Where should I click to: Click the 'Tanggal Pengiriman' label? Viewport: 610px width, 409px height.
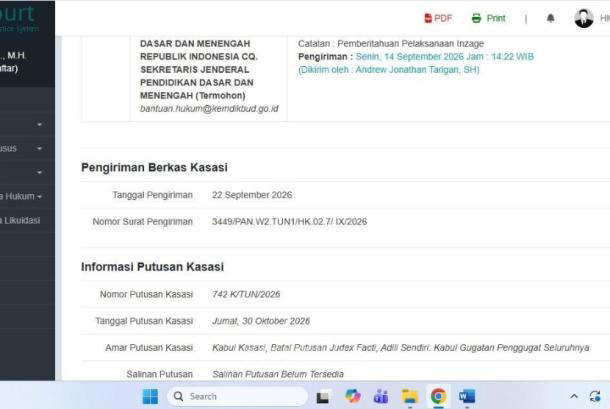point(152,195)
